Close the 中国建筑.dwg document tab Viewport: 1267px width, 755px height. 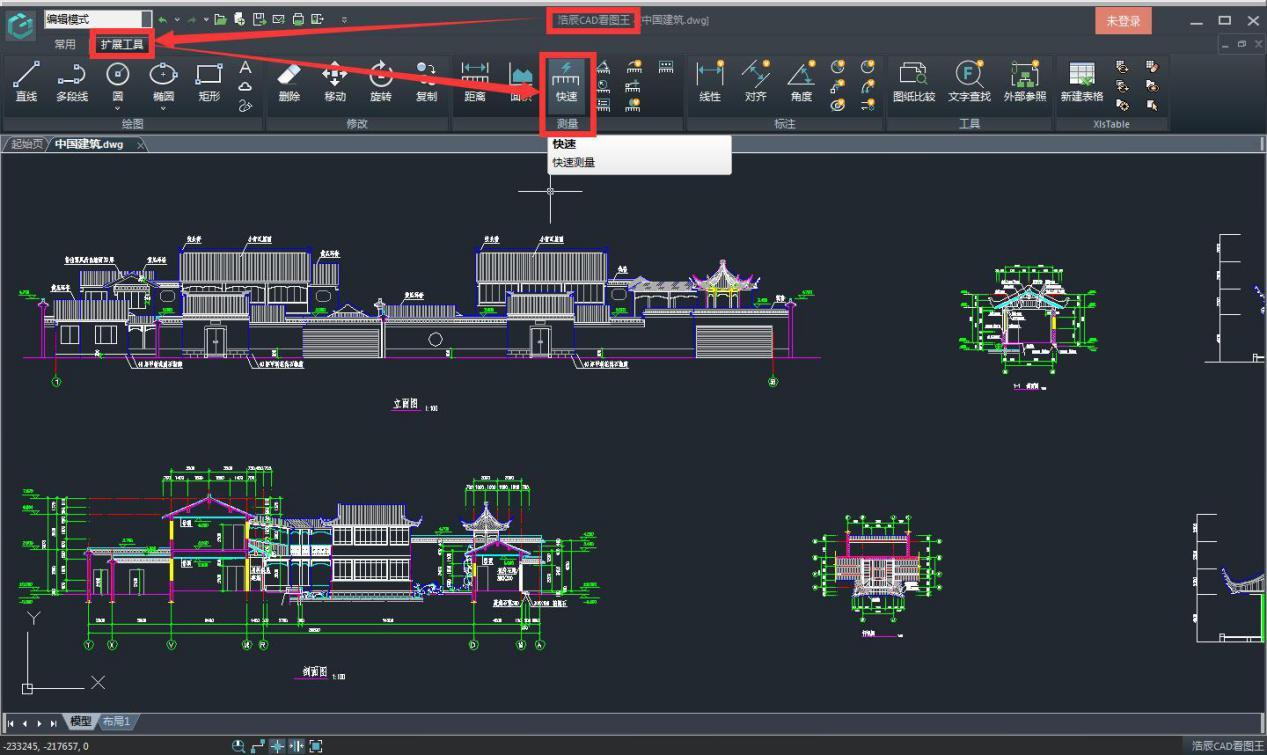tap(140, 145)
